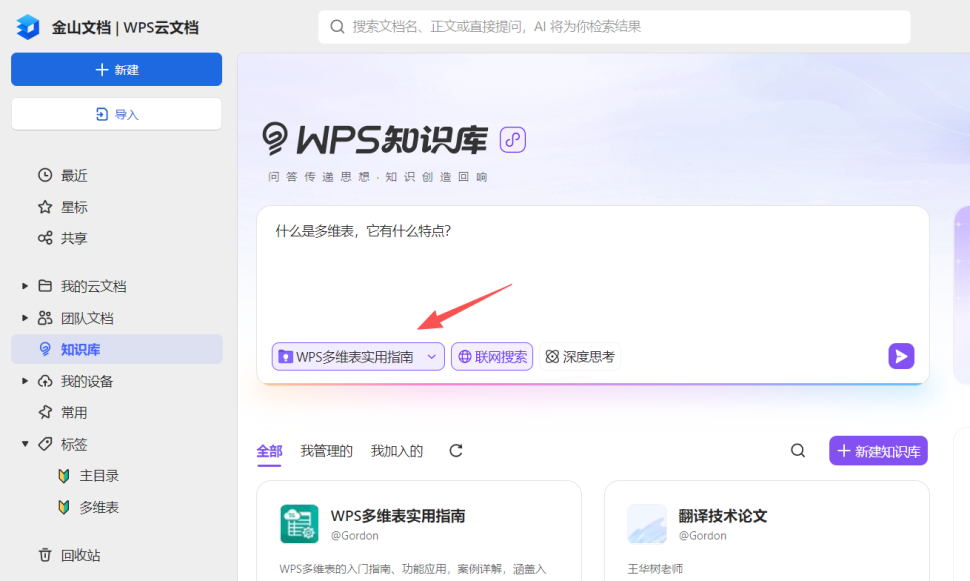Switch to the 我加入的 tab
This screenshot has height=581, width=970.
tap(397, 451)
